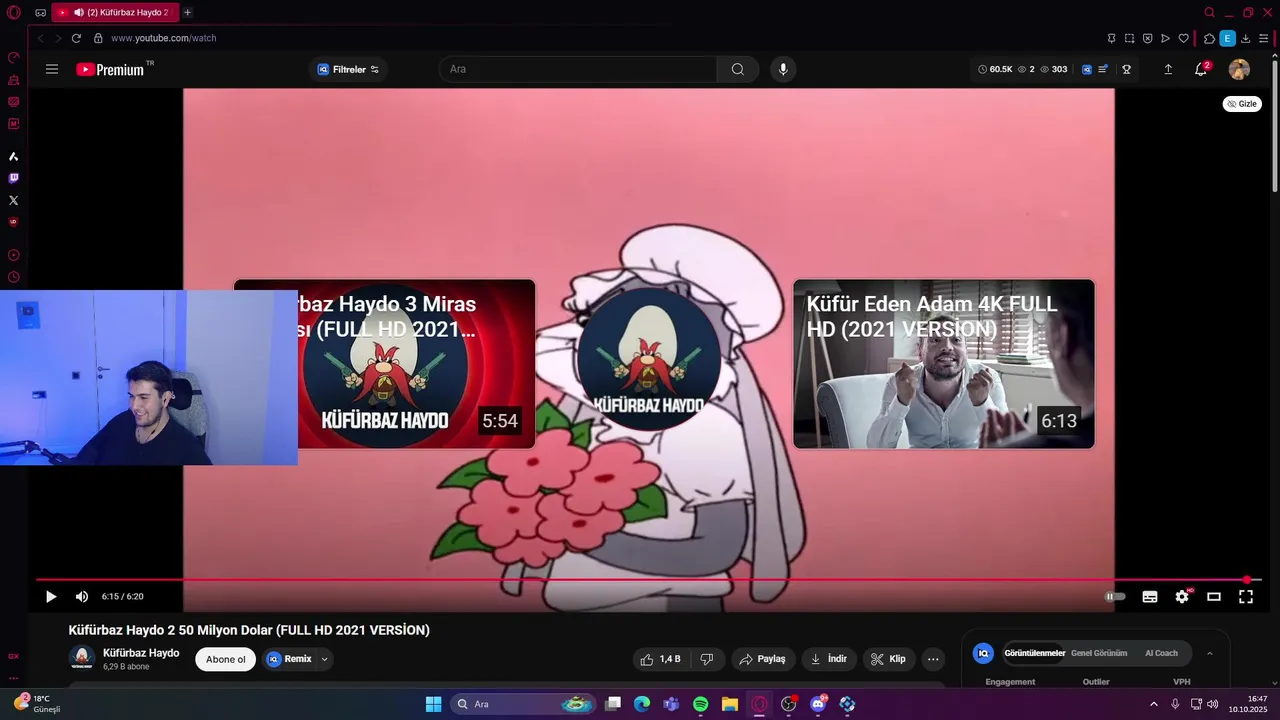
Task: Open more actions three-dot menu
Action: [933, 659]
